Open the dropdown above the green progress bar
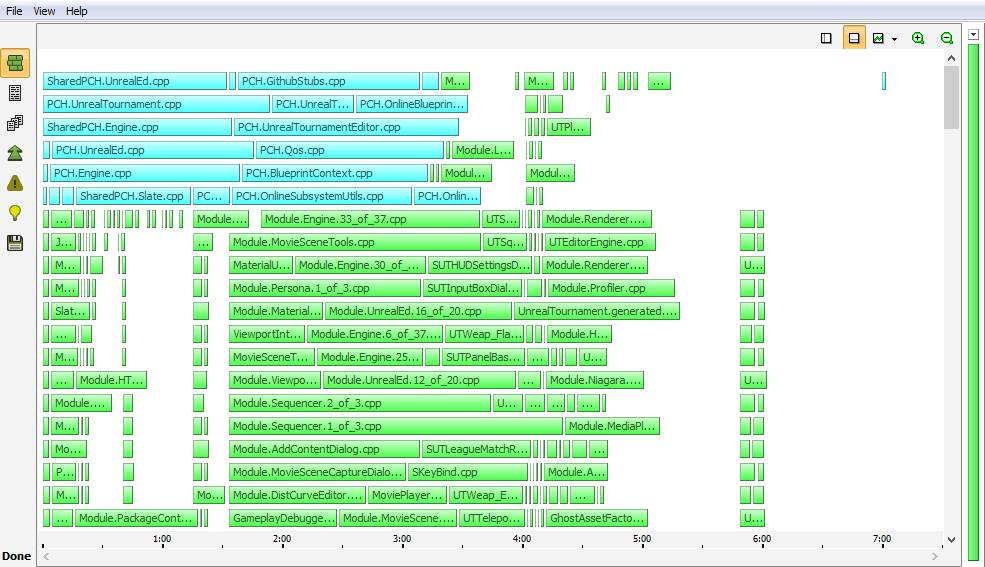 pyautogui.click(x=974, y=34)
